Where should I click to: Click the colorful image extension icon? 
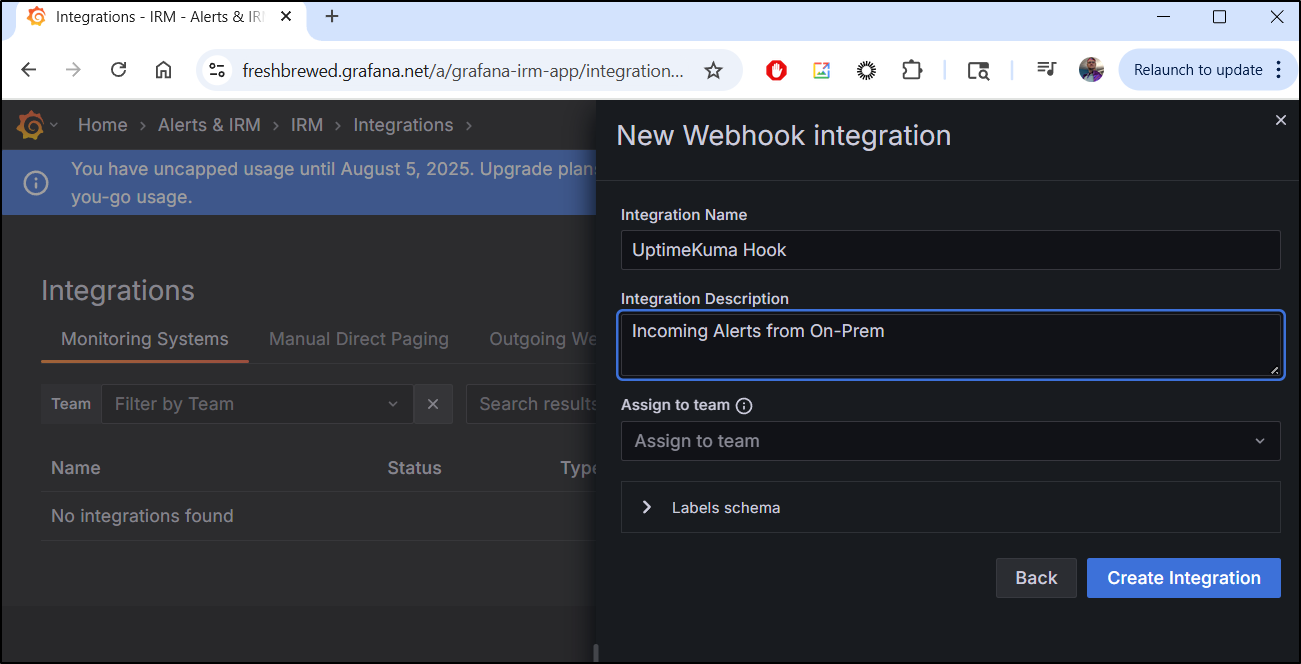(821, 70)
